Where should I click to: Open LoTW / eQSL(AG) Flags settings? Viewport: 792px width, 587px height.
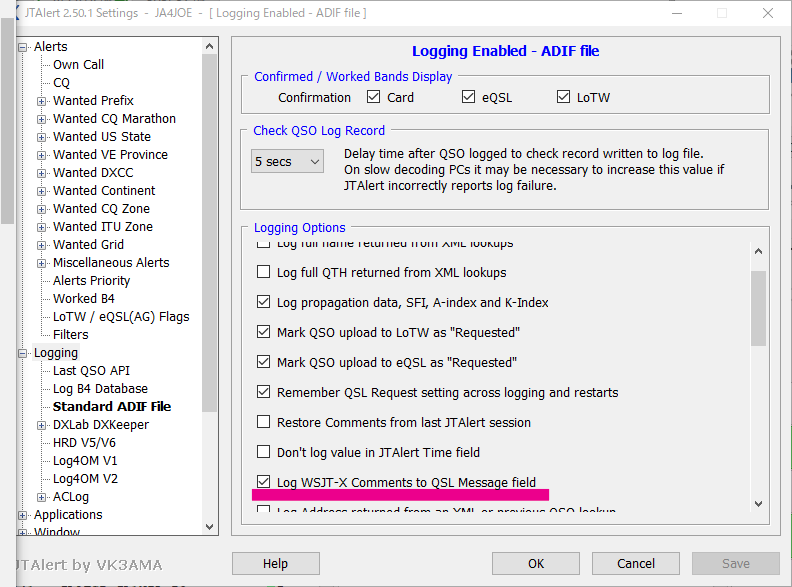(x=121, y=317)
